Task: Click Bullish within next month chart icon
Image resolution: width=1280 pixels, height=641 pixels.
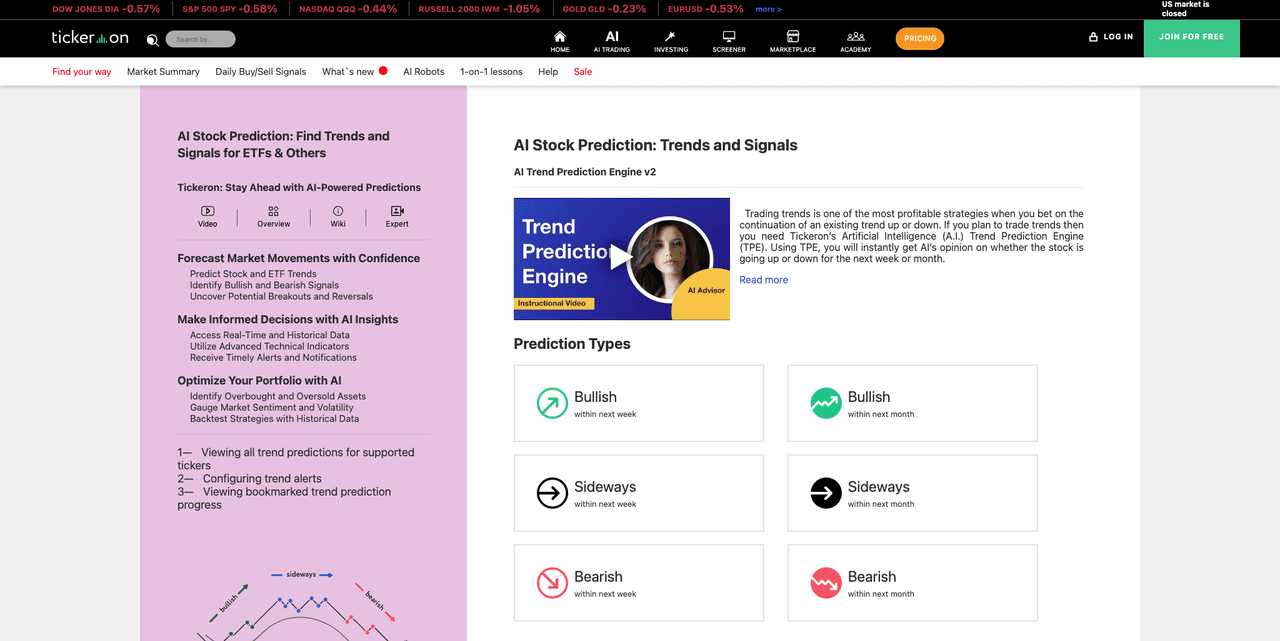Action: tap(825, 403)
